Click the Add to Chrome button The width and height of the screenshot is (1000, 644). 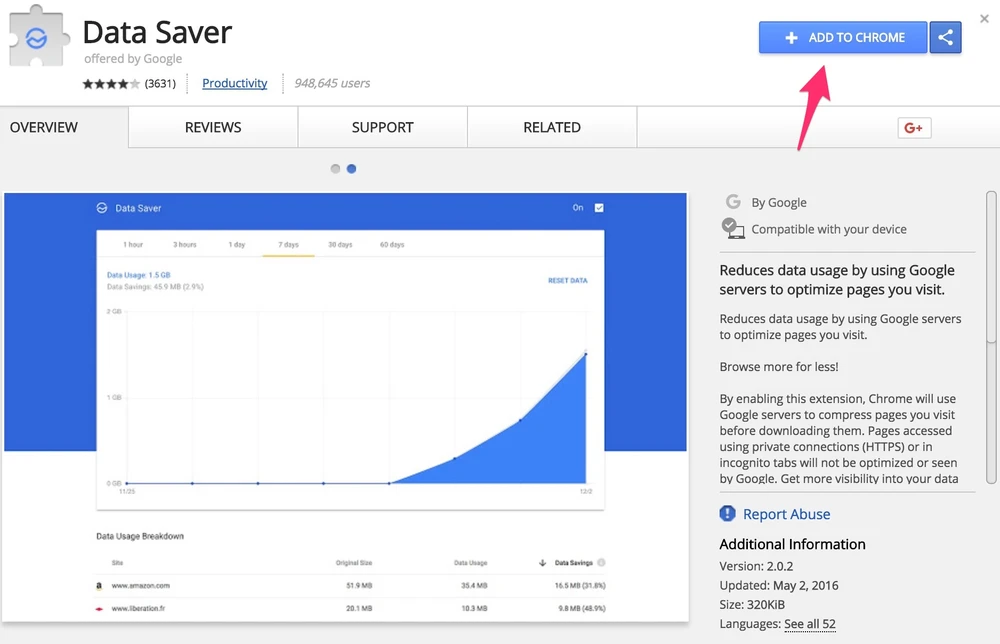[x=843, y=38]
